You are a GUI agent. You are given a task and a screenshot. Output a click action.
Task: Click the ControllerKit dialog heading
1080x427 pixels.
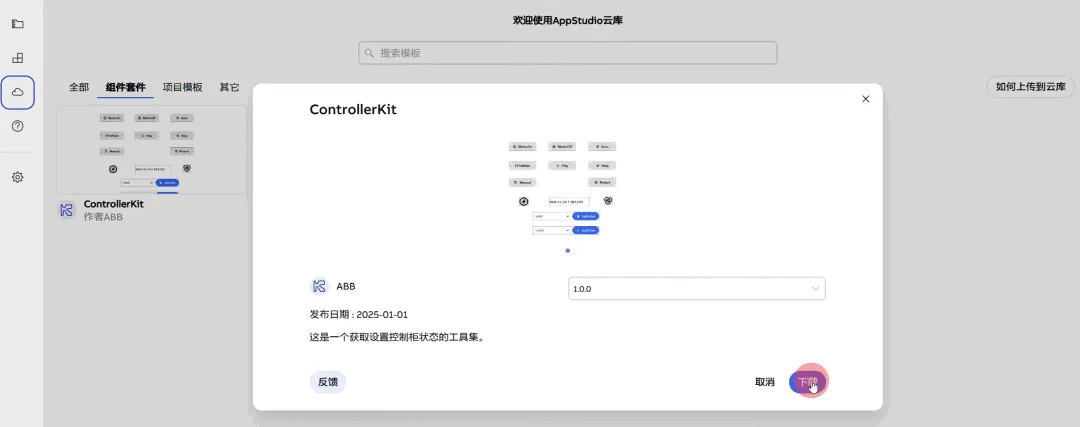tap(353, 110)
